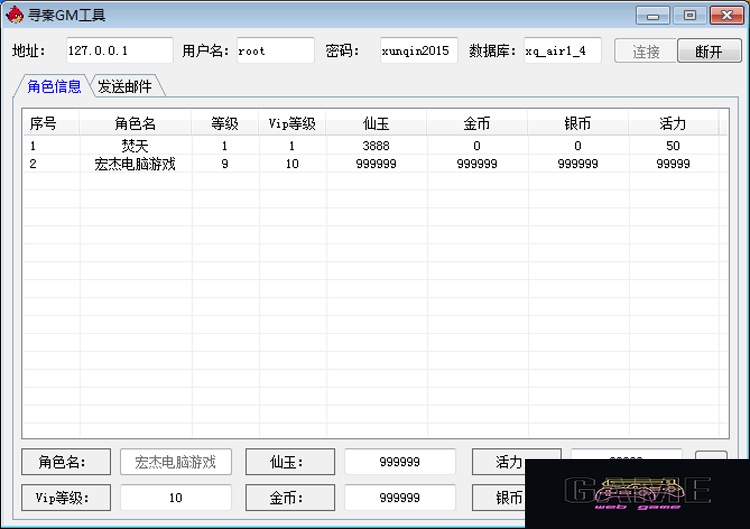Click the 金币: button at the bottom
Image resolution: width=750 pixels, height=529 pixels.
pos(290,497)
